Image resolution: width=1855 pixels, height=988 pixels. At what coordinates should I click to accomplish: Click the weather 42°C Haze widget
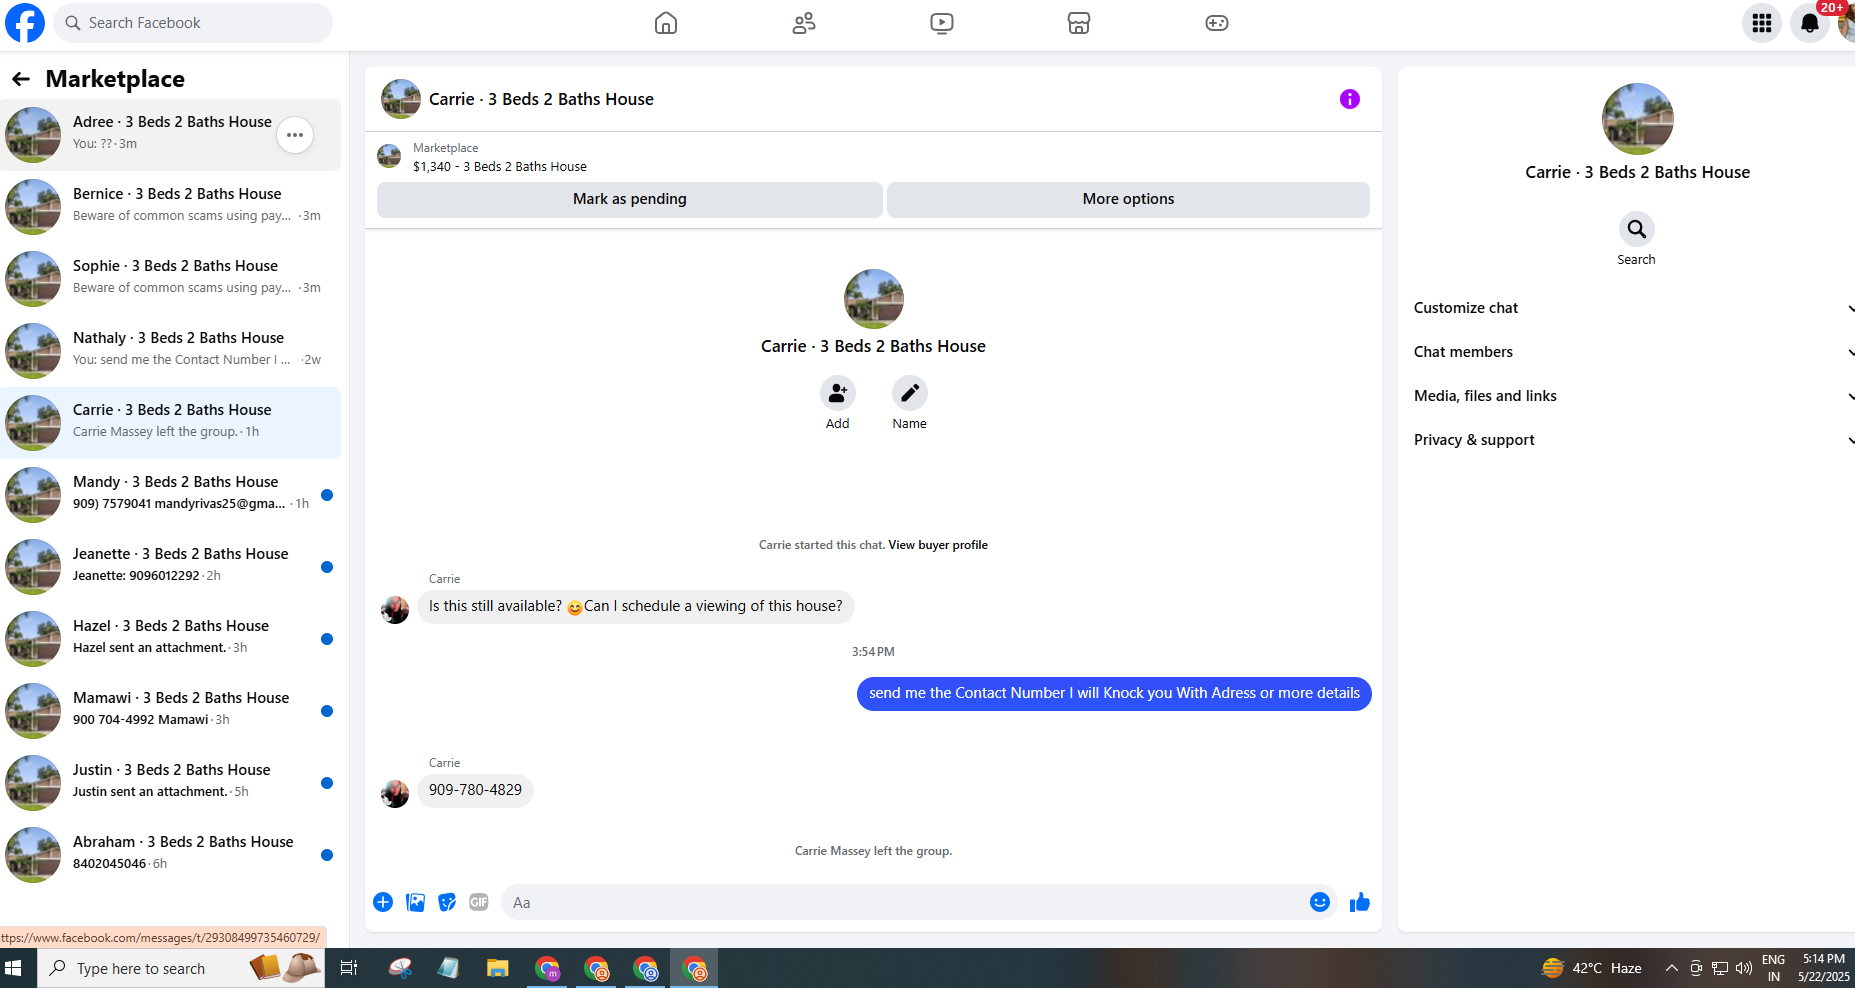[1592, 968]
